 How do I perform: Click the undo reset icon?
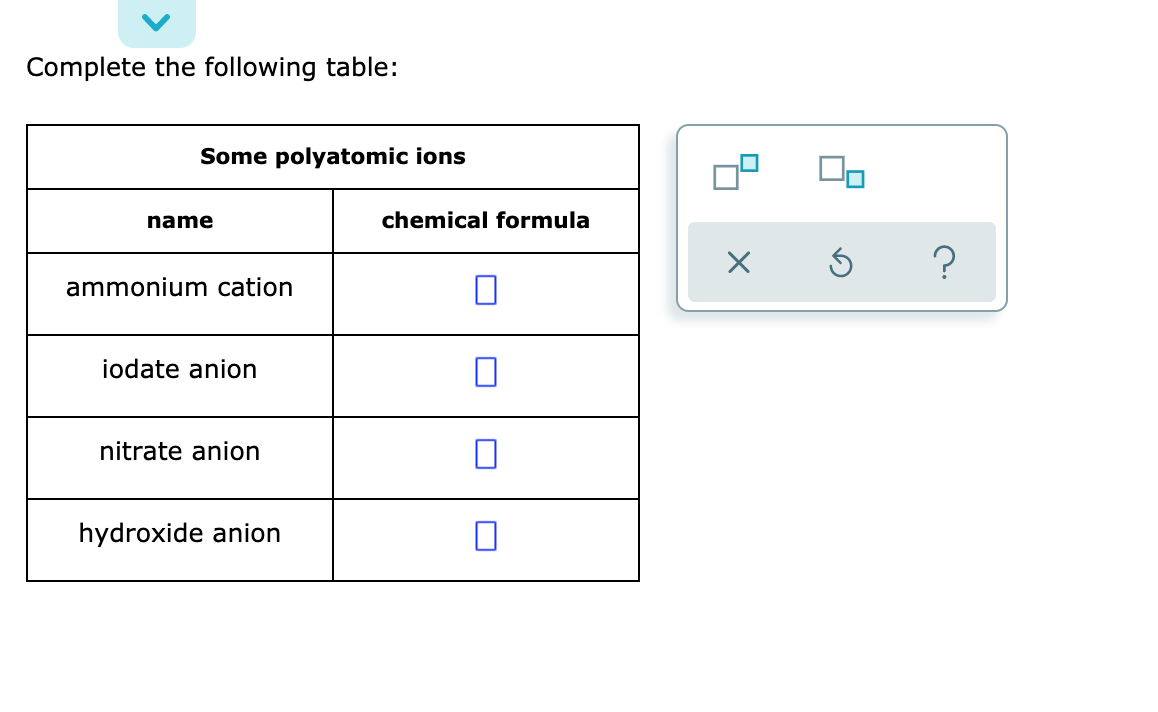[x=841, y=262]
